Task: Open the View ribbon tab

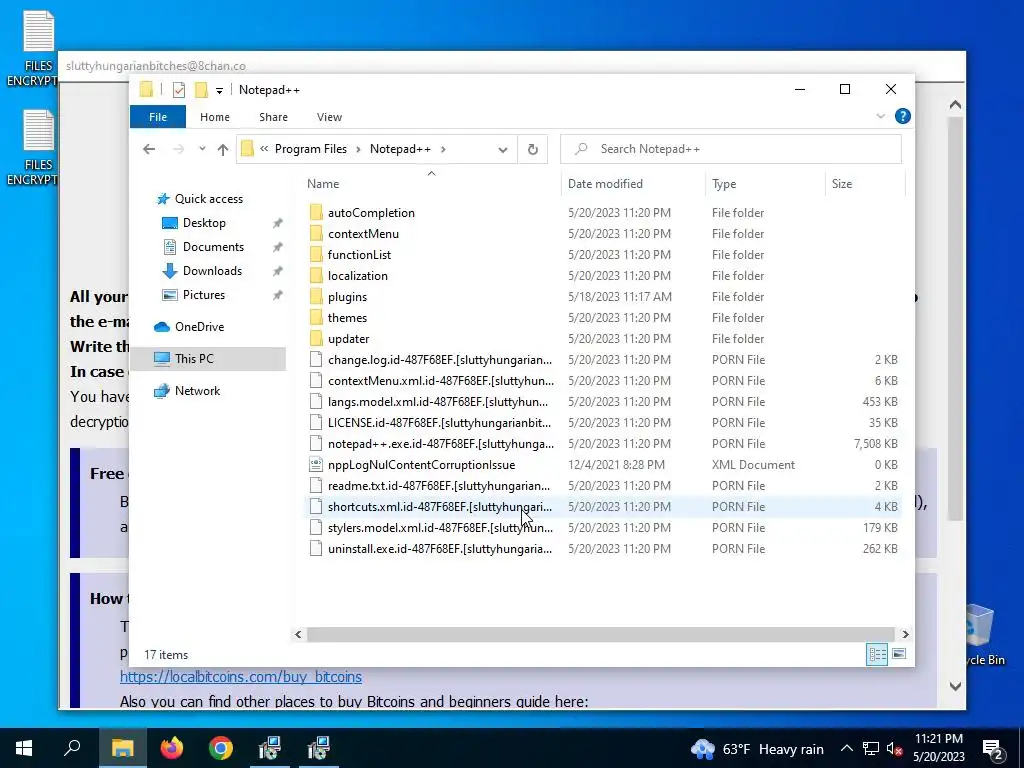Action: click(329, 117)
